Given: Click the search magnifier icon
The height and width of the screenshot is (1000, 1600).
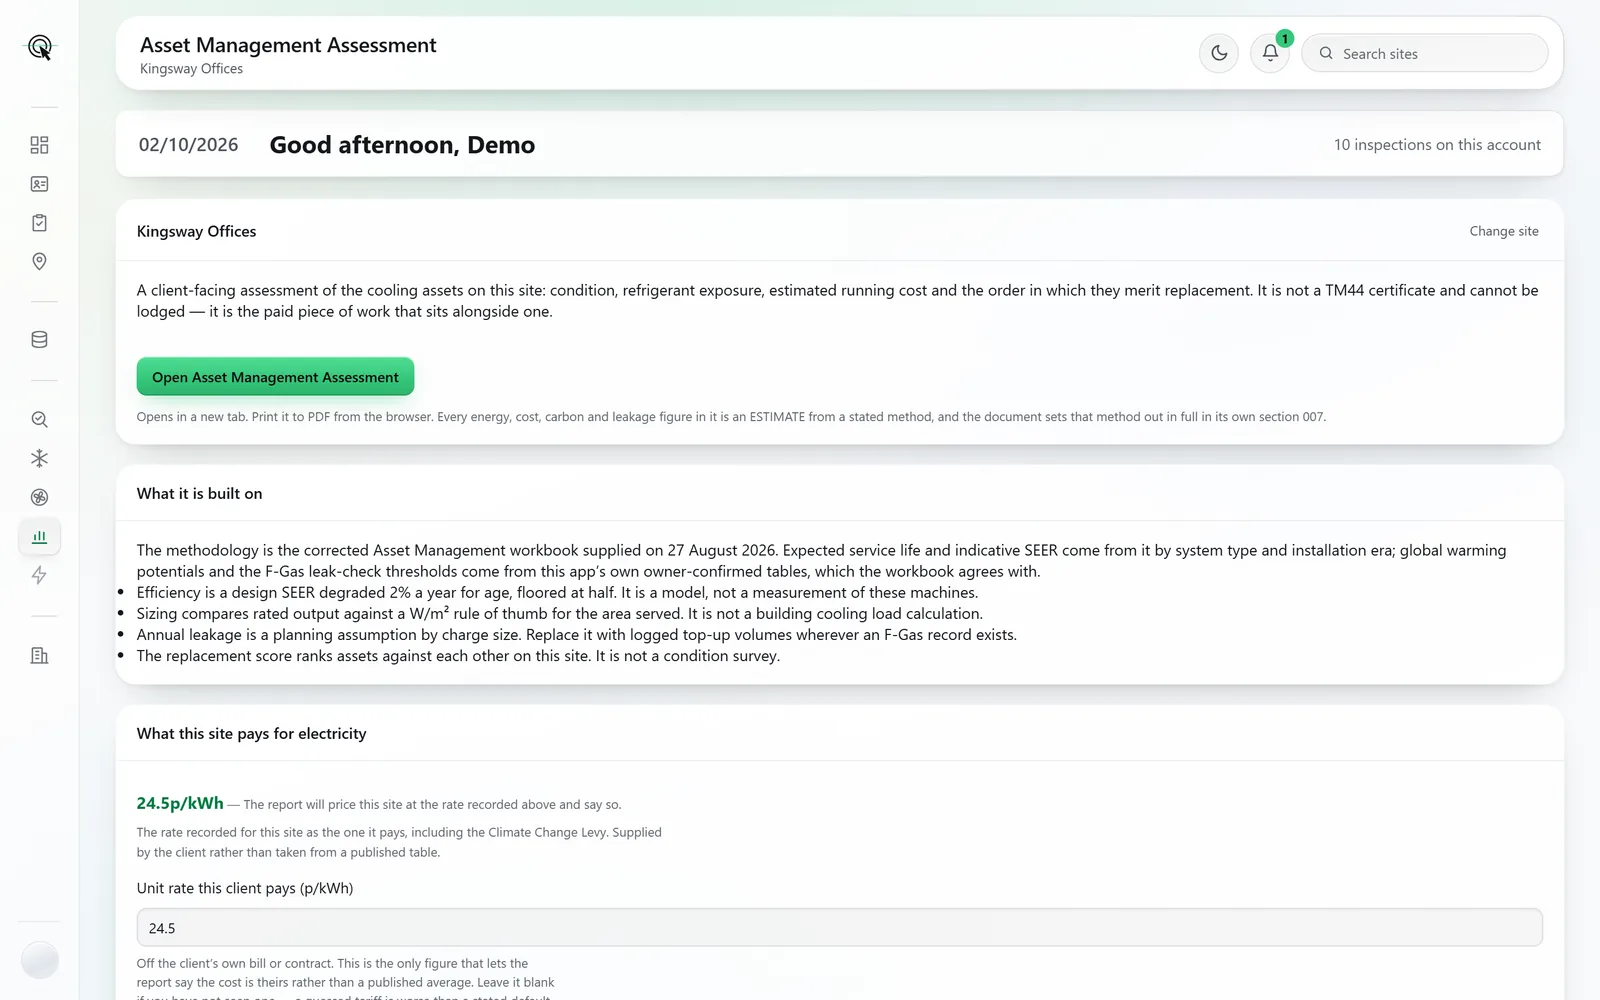Looking at the screenshot, I should click(x=1326, y=53).
